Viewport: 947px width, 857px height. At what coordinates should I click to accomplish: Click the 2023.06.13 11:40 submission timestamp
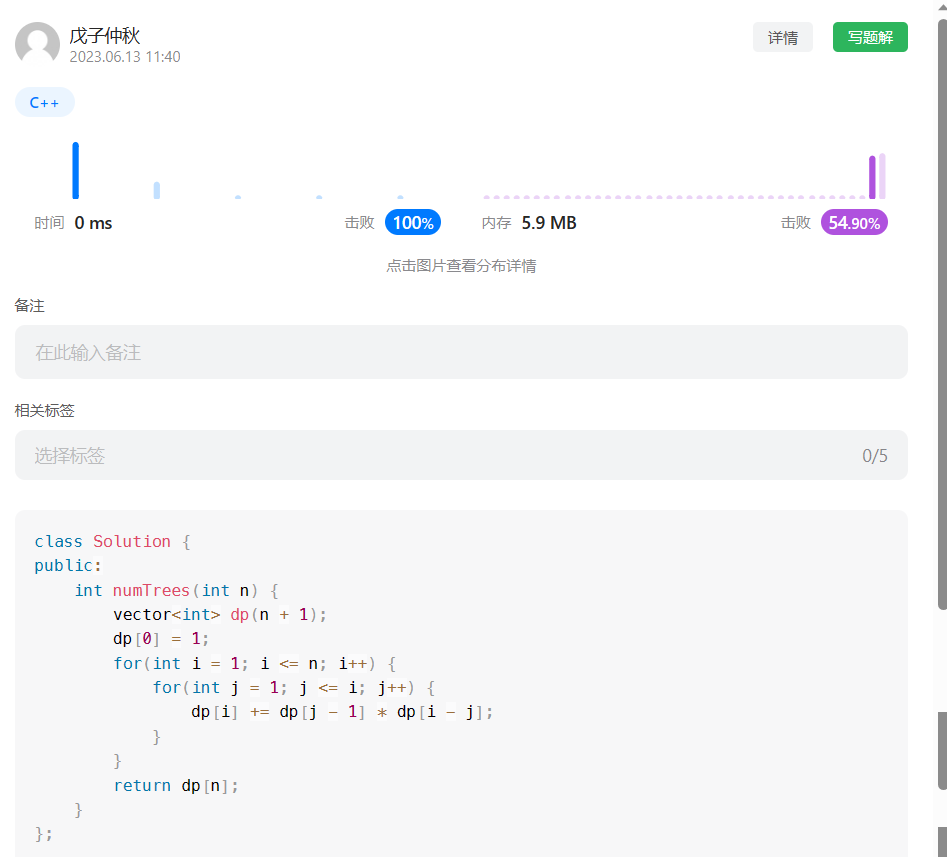[125, 57]
